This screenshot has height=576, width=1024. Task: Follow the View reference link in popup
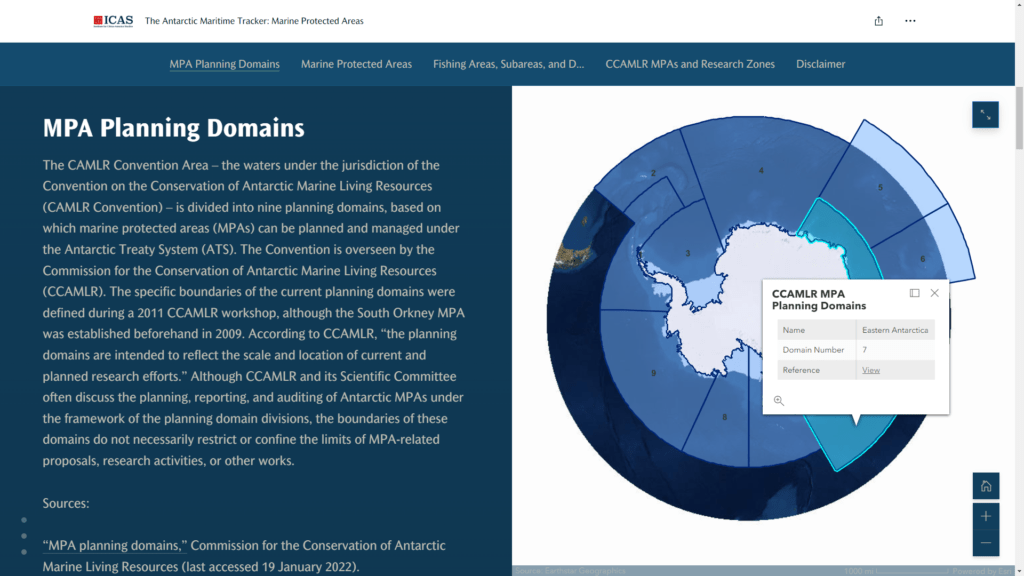point(871,370)
